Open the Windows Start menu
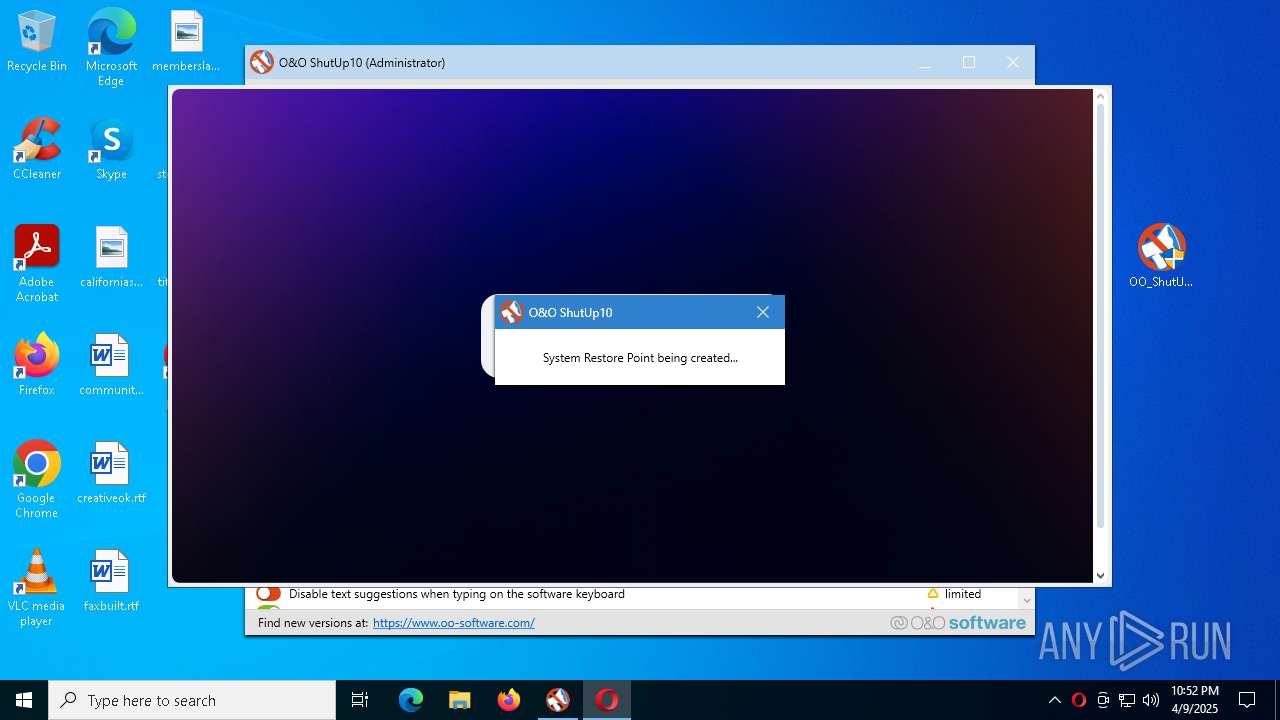 (24, 700)
